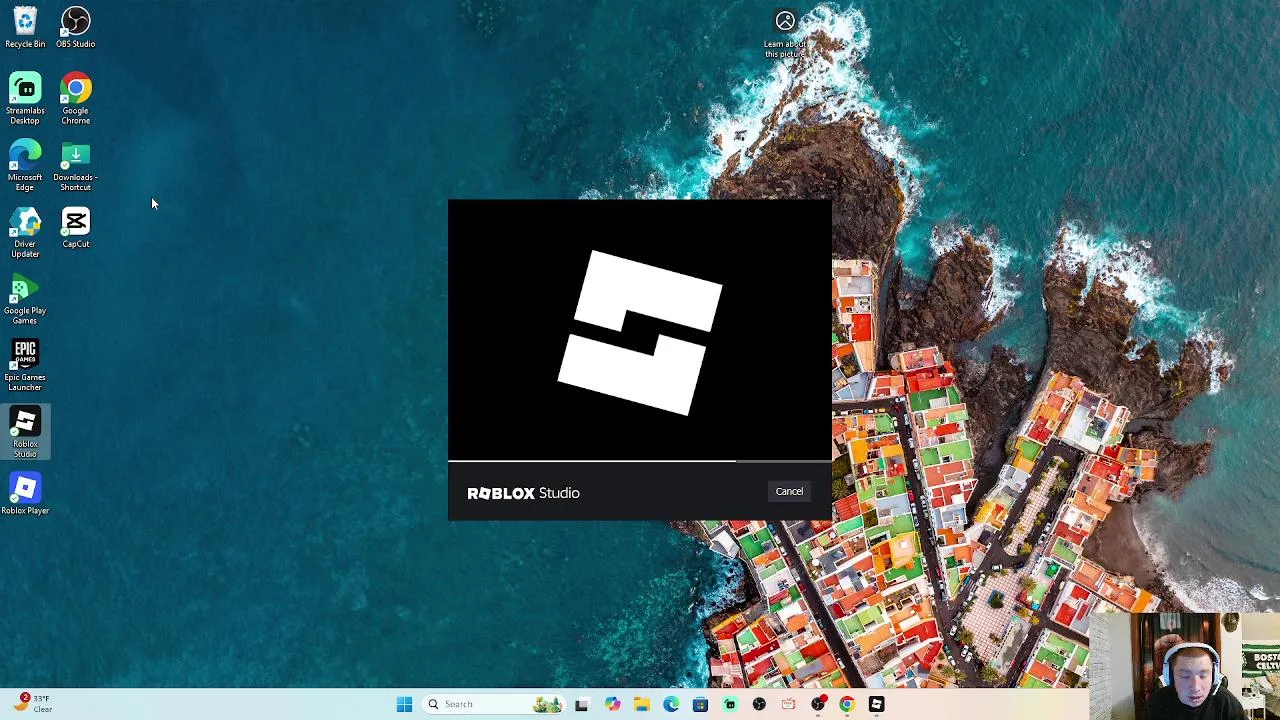Image resolution: width=1280 pixels, height=720 pixels.
Task: Select the Roblox Player desktop icon
Action: point(25,495)
